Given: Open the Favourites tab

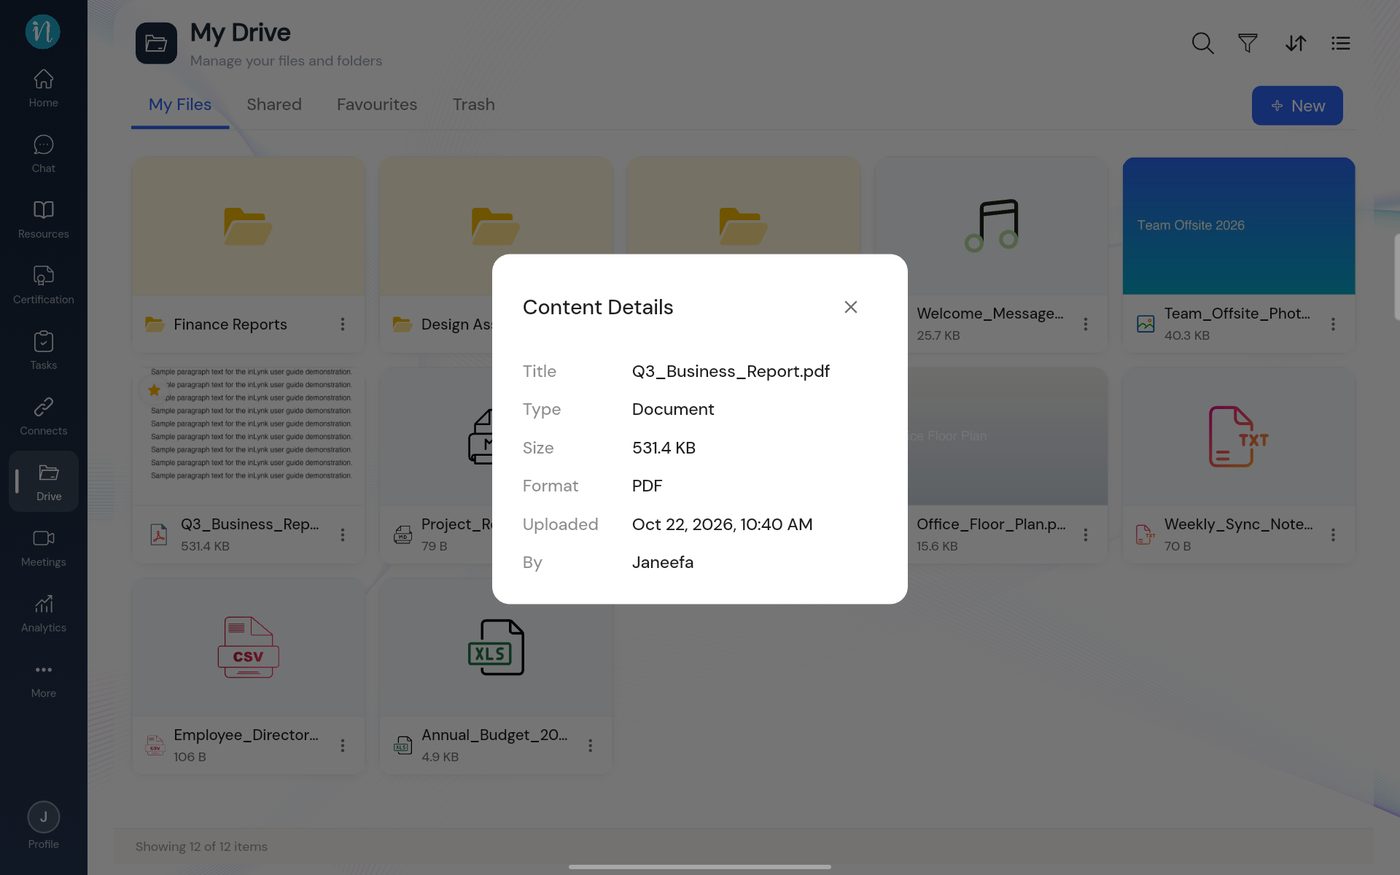Looking at the screenshot, I should point(377,105).
